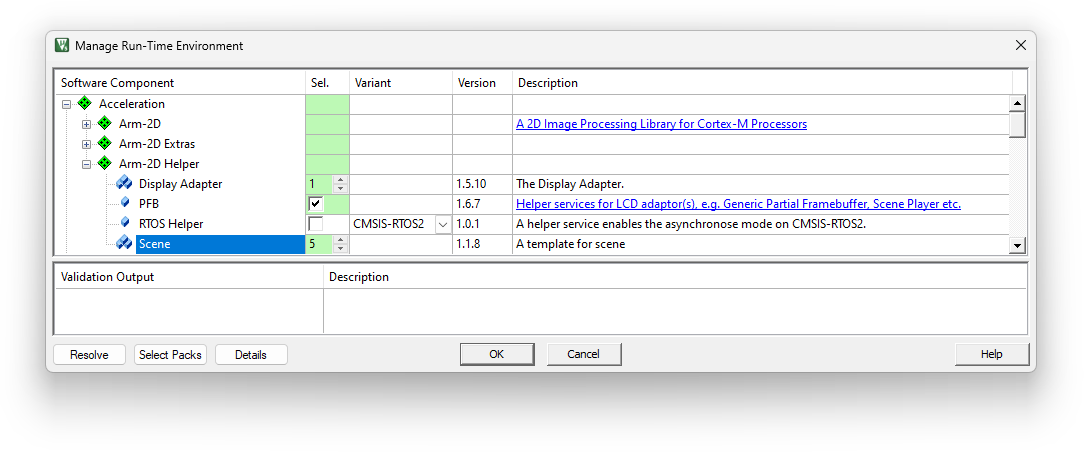Viewport: 1085px width, 457px height.
Task: Click the Version column header
Action: pyautogui.click(x=477, y=83)
